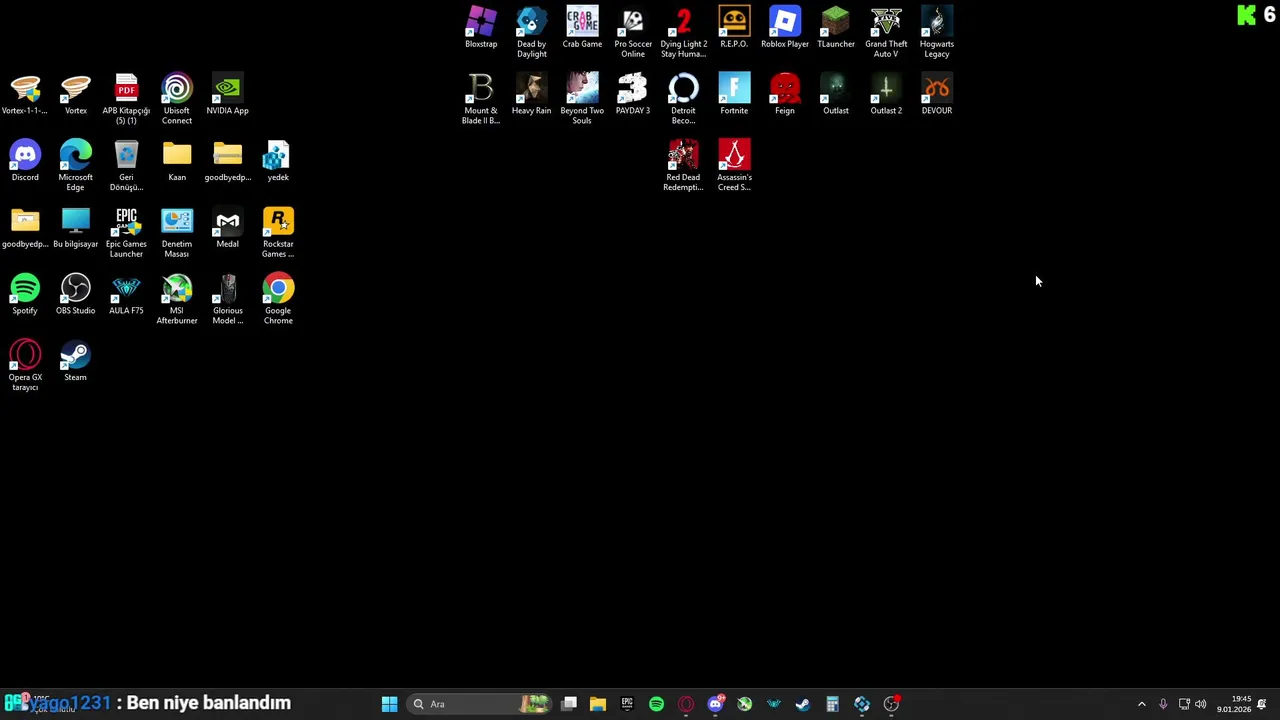Image resolution: width=1280 pixels, height=720 pixels.
Task: Open the taskbar clock and date
Action: tap(1233, 704)
